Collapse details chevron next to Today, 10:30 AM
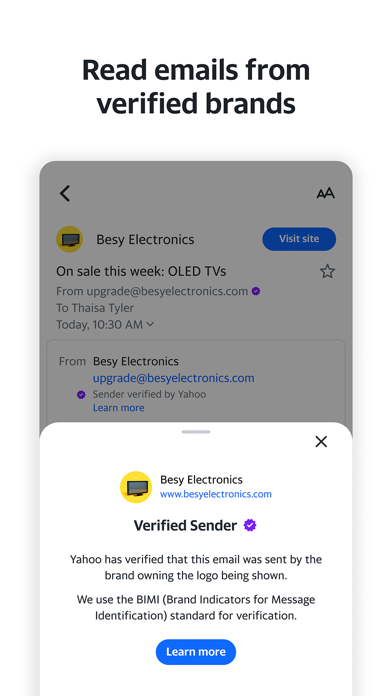Image resolution: width=392 pixels, height=696 pixels. (x=150, y=324)
